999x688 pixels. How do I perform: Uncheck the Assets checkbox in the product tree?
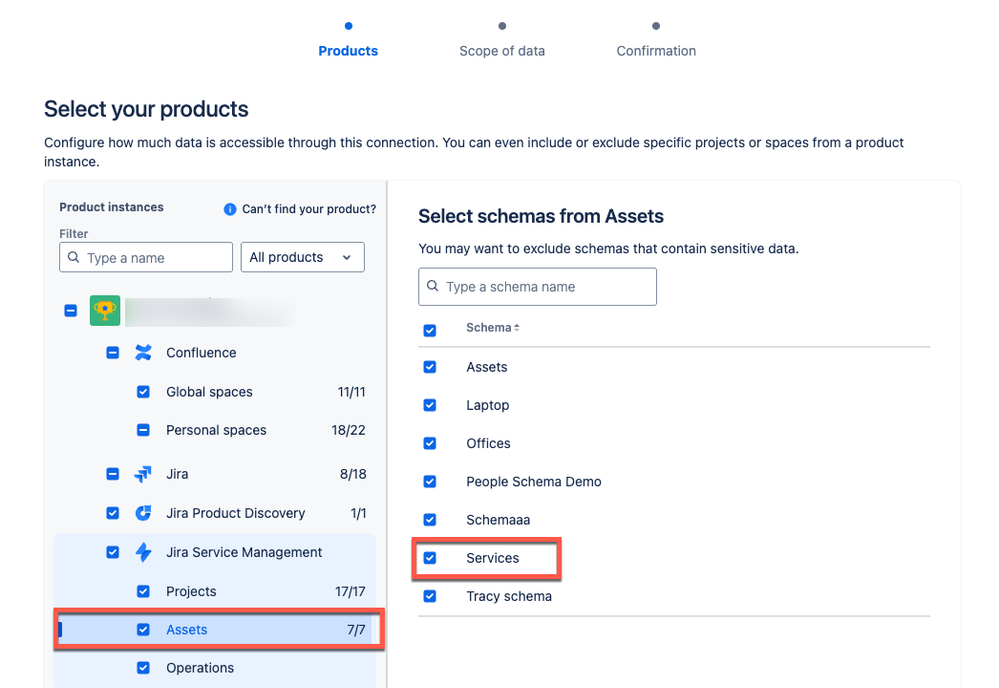(x=143, y=629)
